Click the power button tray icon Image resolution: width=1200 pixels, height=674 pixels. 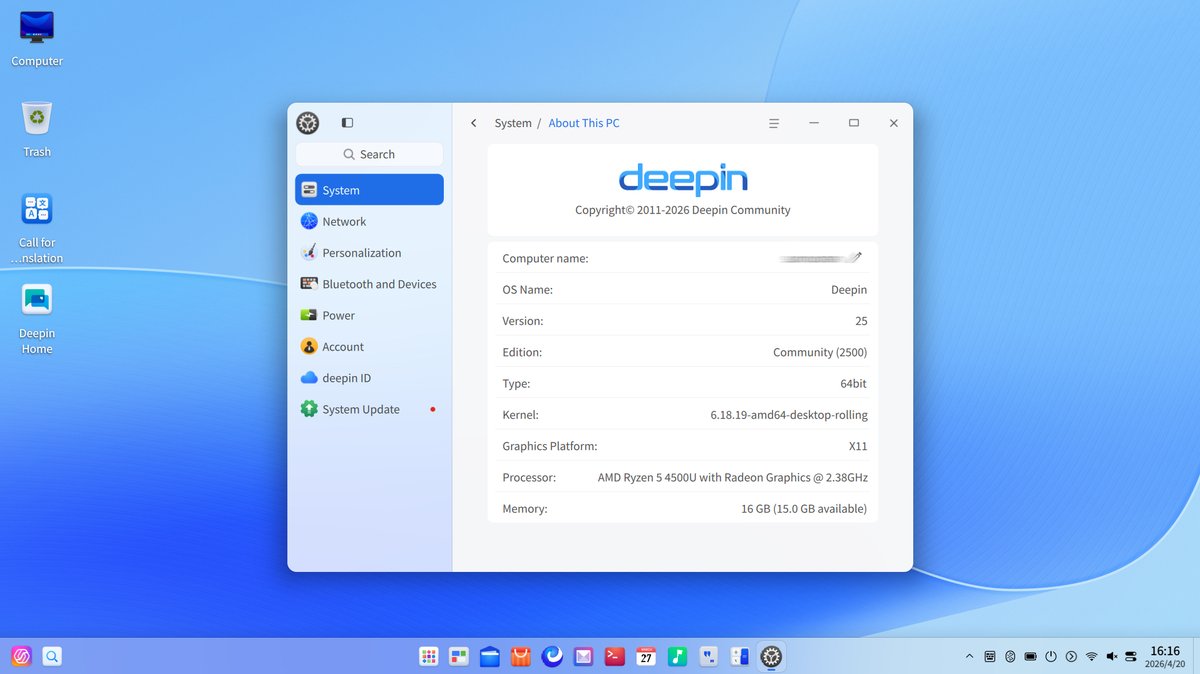click(1051, 656)
